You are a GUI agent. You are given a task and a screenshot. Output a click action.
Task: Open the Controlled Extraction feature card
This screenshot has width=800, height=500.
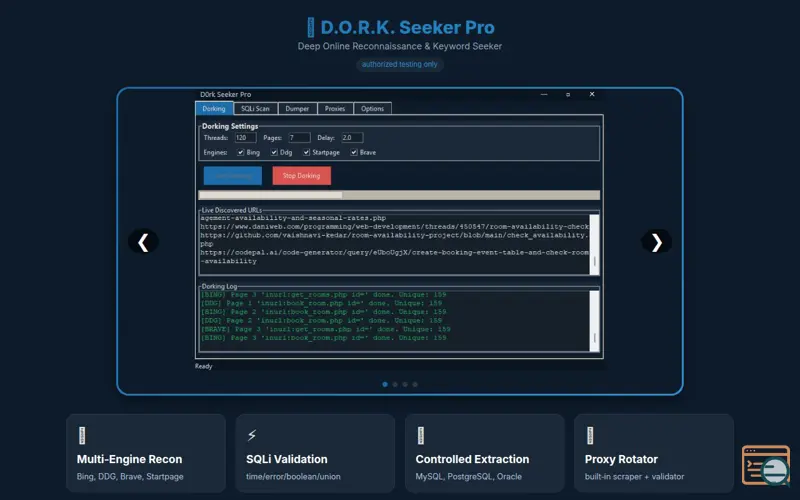pos(485,454)
